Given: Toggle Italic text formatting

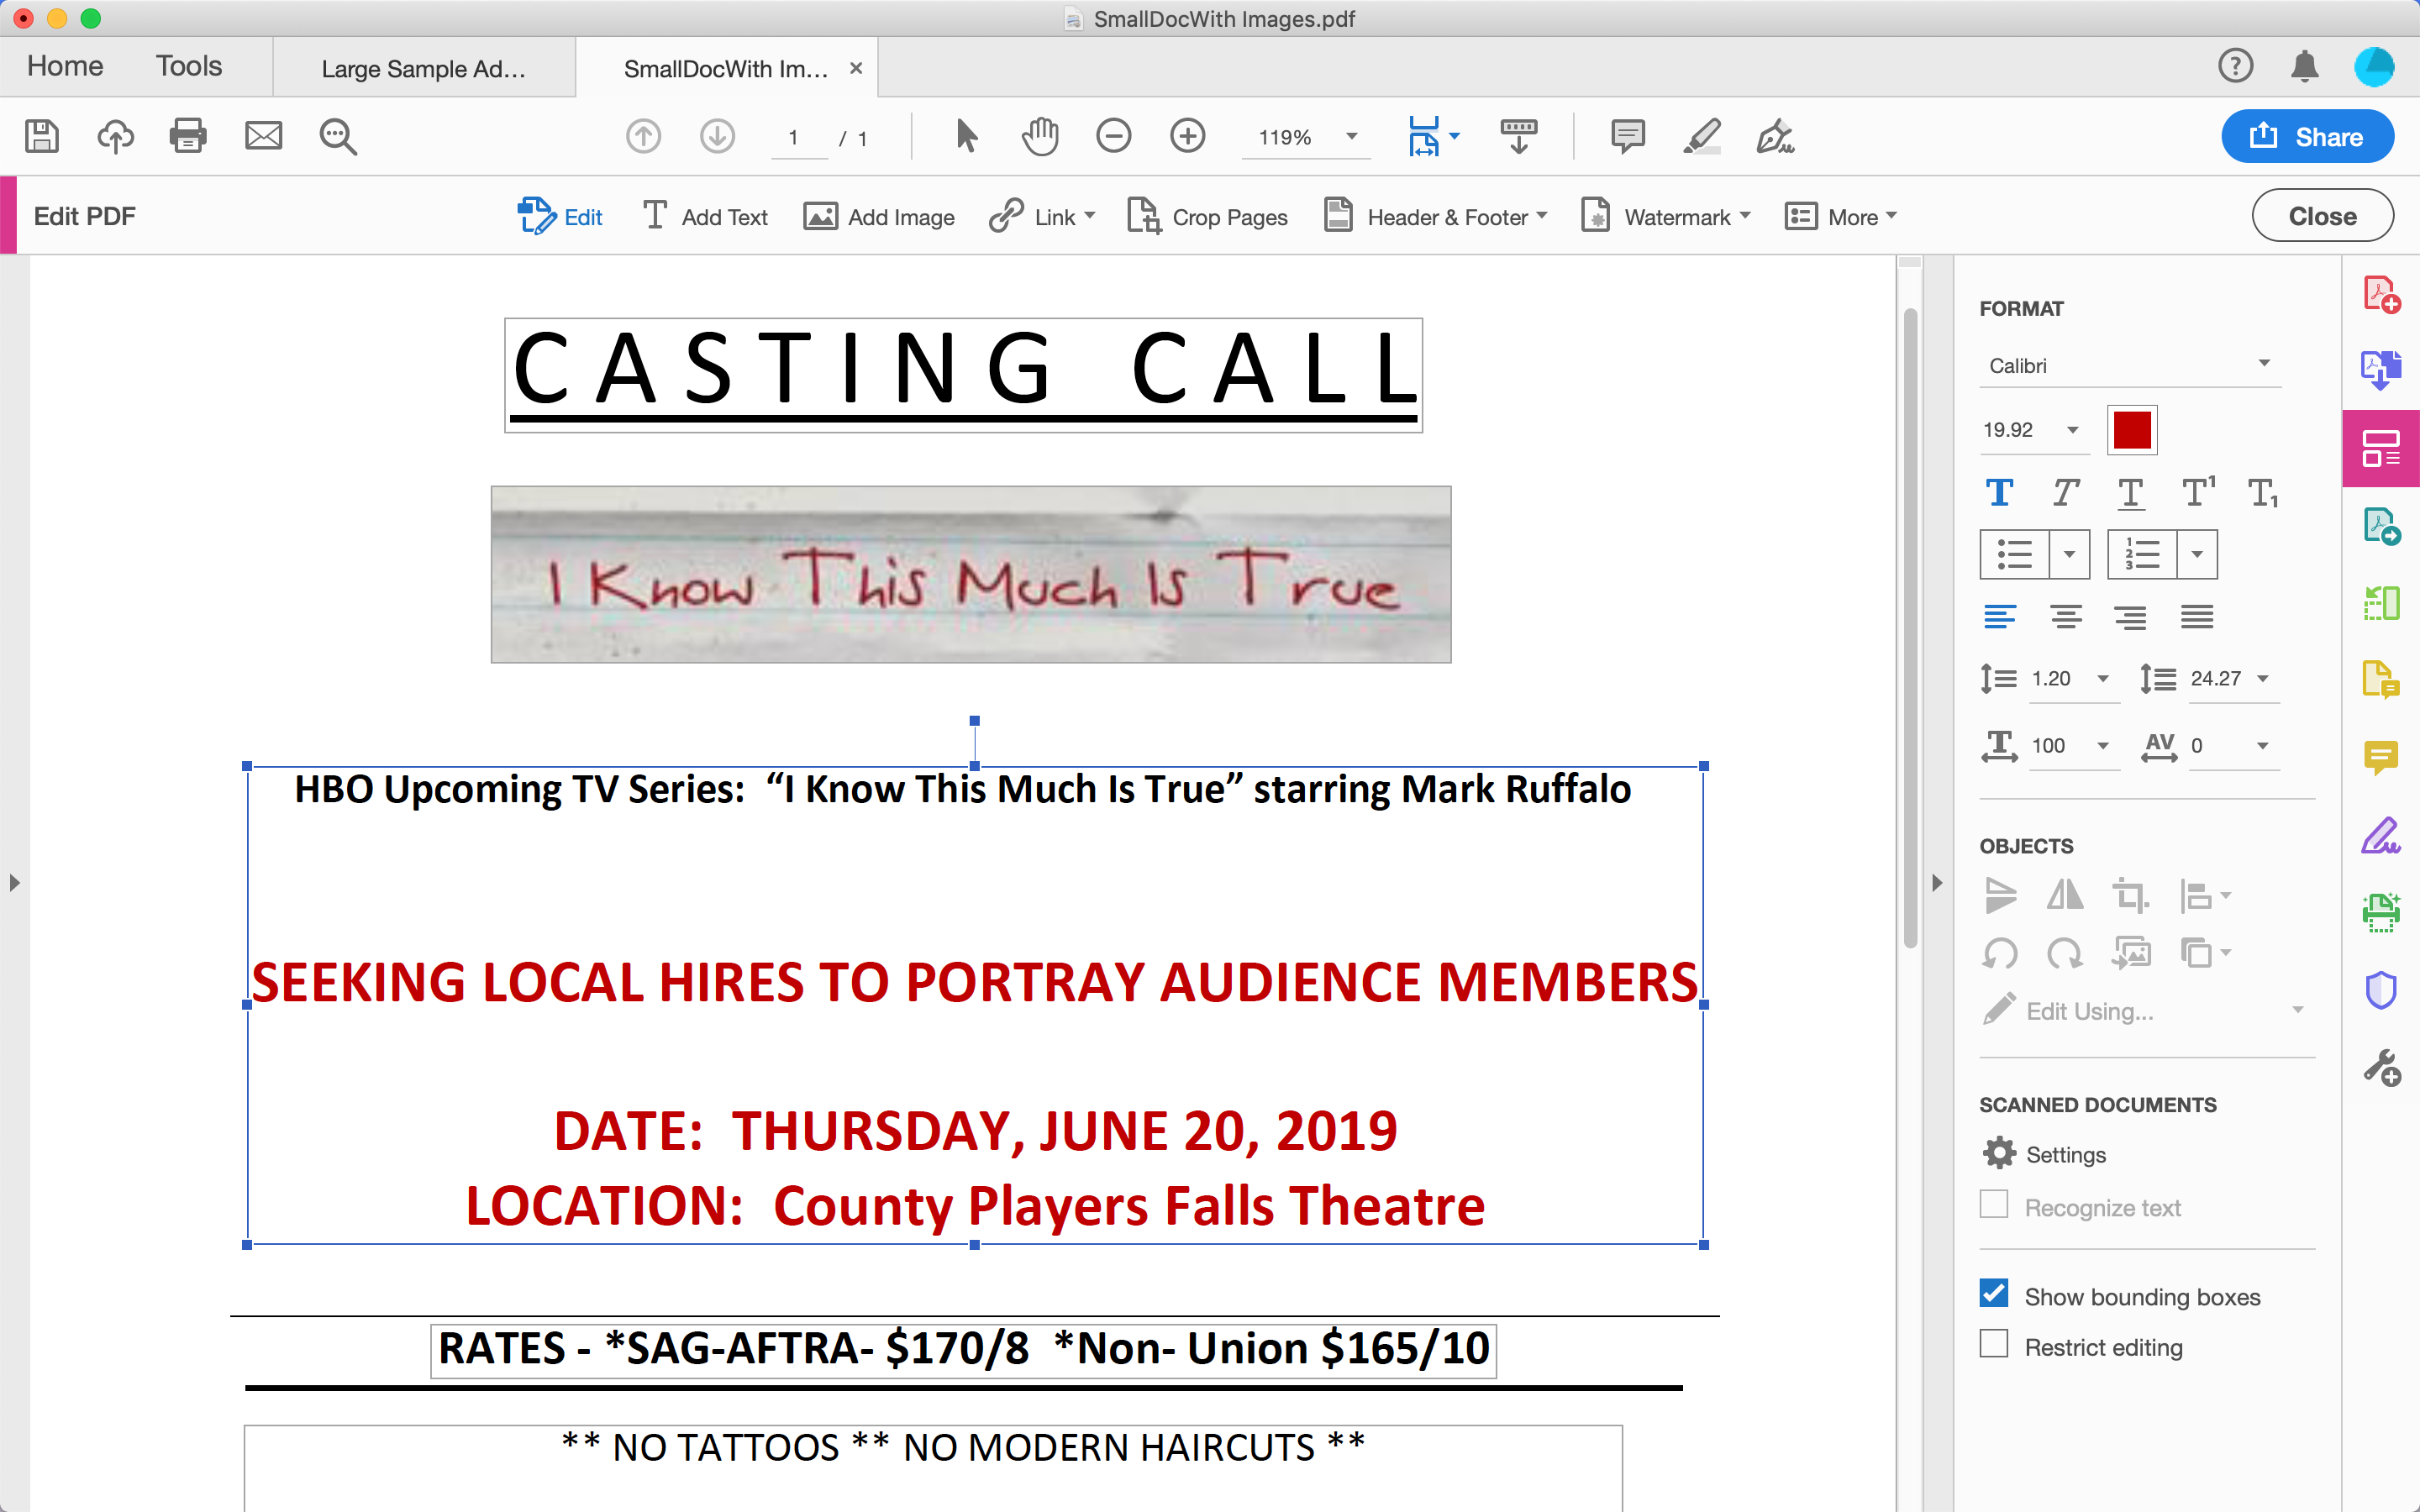Looking at the screenshot, I should coord(2066,493).
